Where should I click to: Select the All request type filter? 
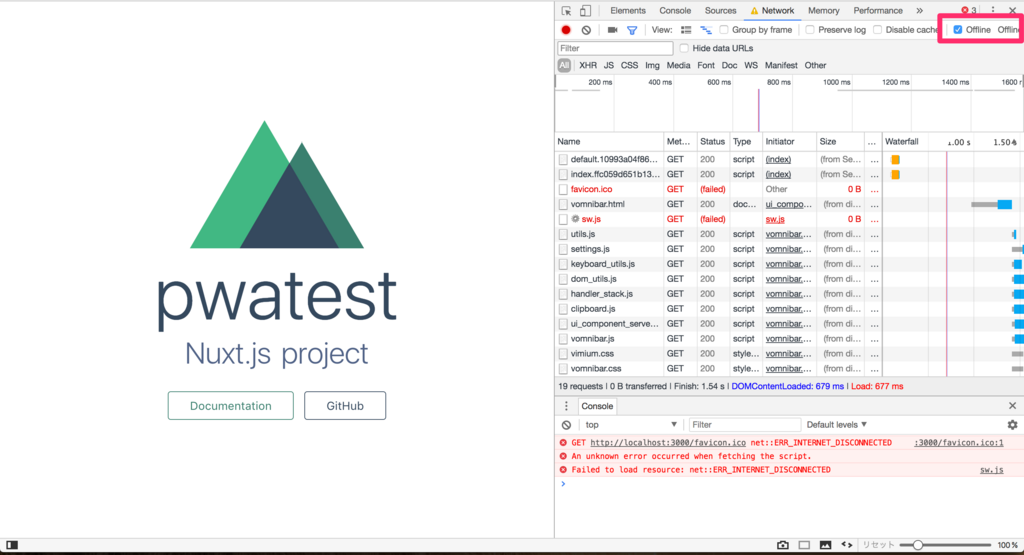(x=564, y=65)
